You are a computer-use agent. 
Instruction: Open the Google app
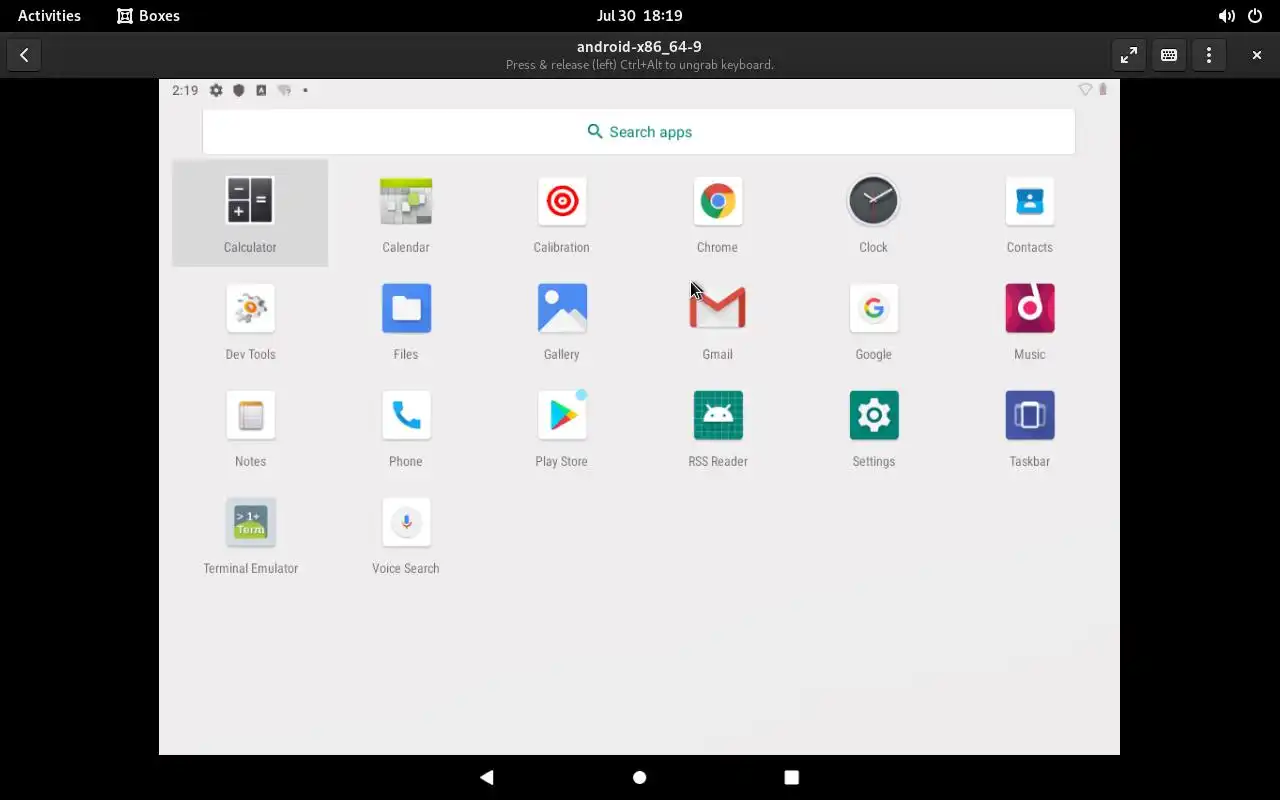(x=873, y=320)
